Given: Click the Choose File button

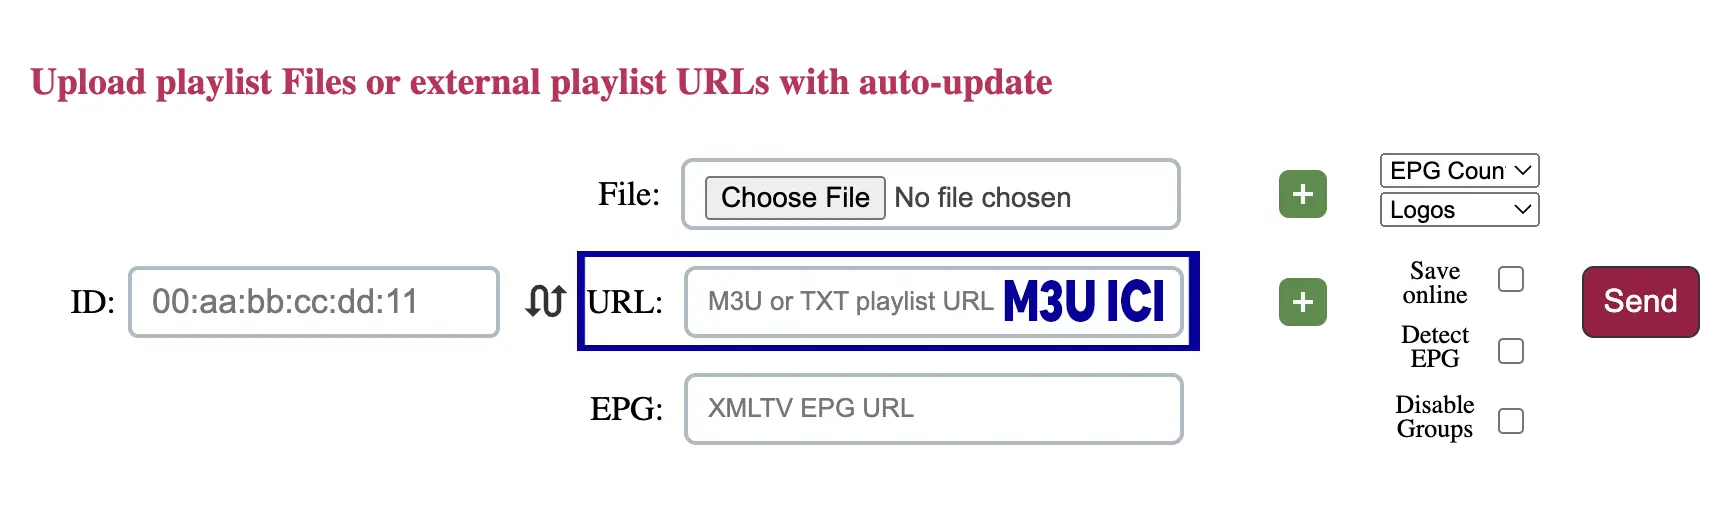Looking at the screenshot, I should [795, 198].
